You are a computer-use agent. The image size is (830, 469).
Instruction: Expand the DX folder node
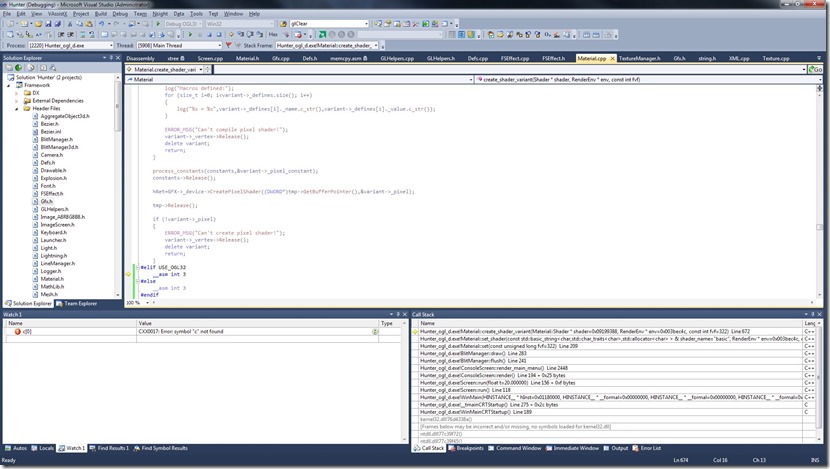(16, 93)
